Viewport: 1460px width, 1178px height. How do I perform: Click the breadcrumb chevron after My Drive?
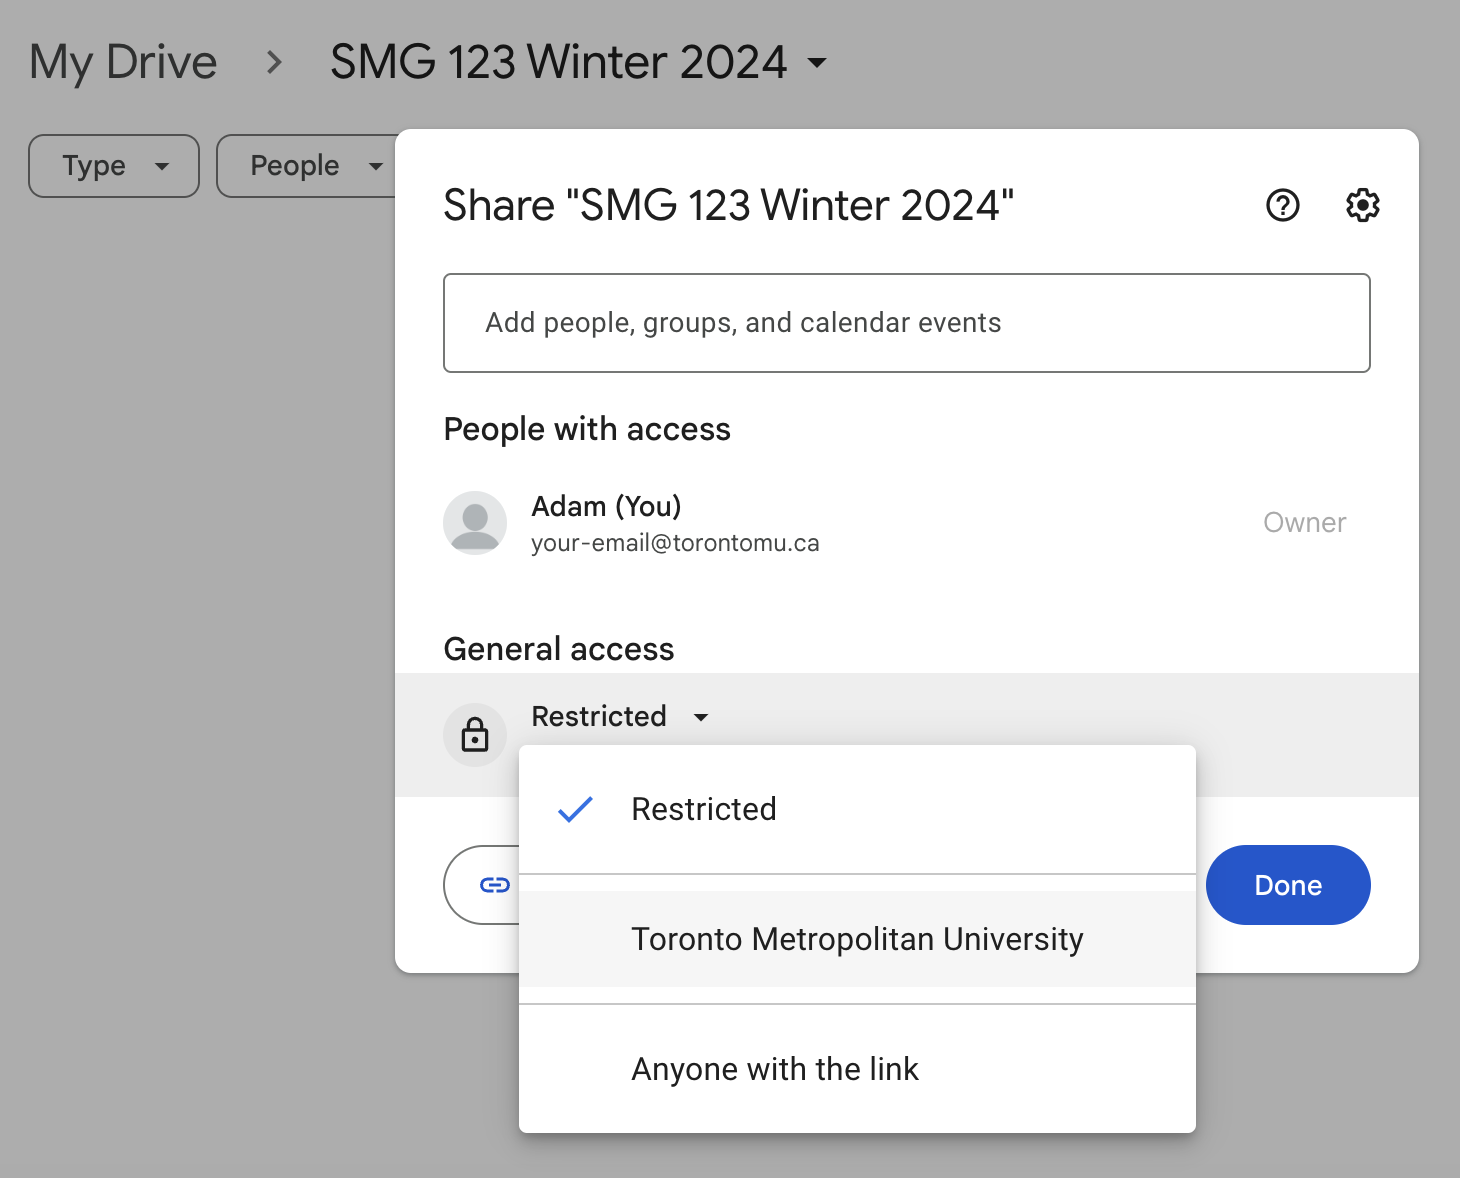tap(274, 63)
